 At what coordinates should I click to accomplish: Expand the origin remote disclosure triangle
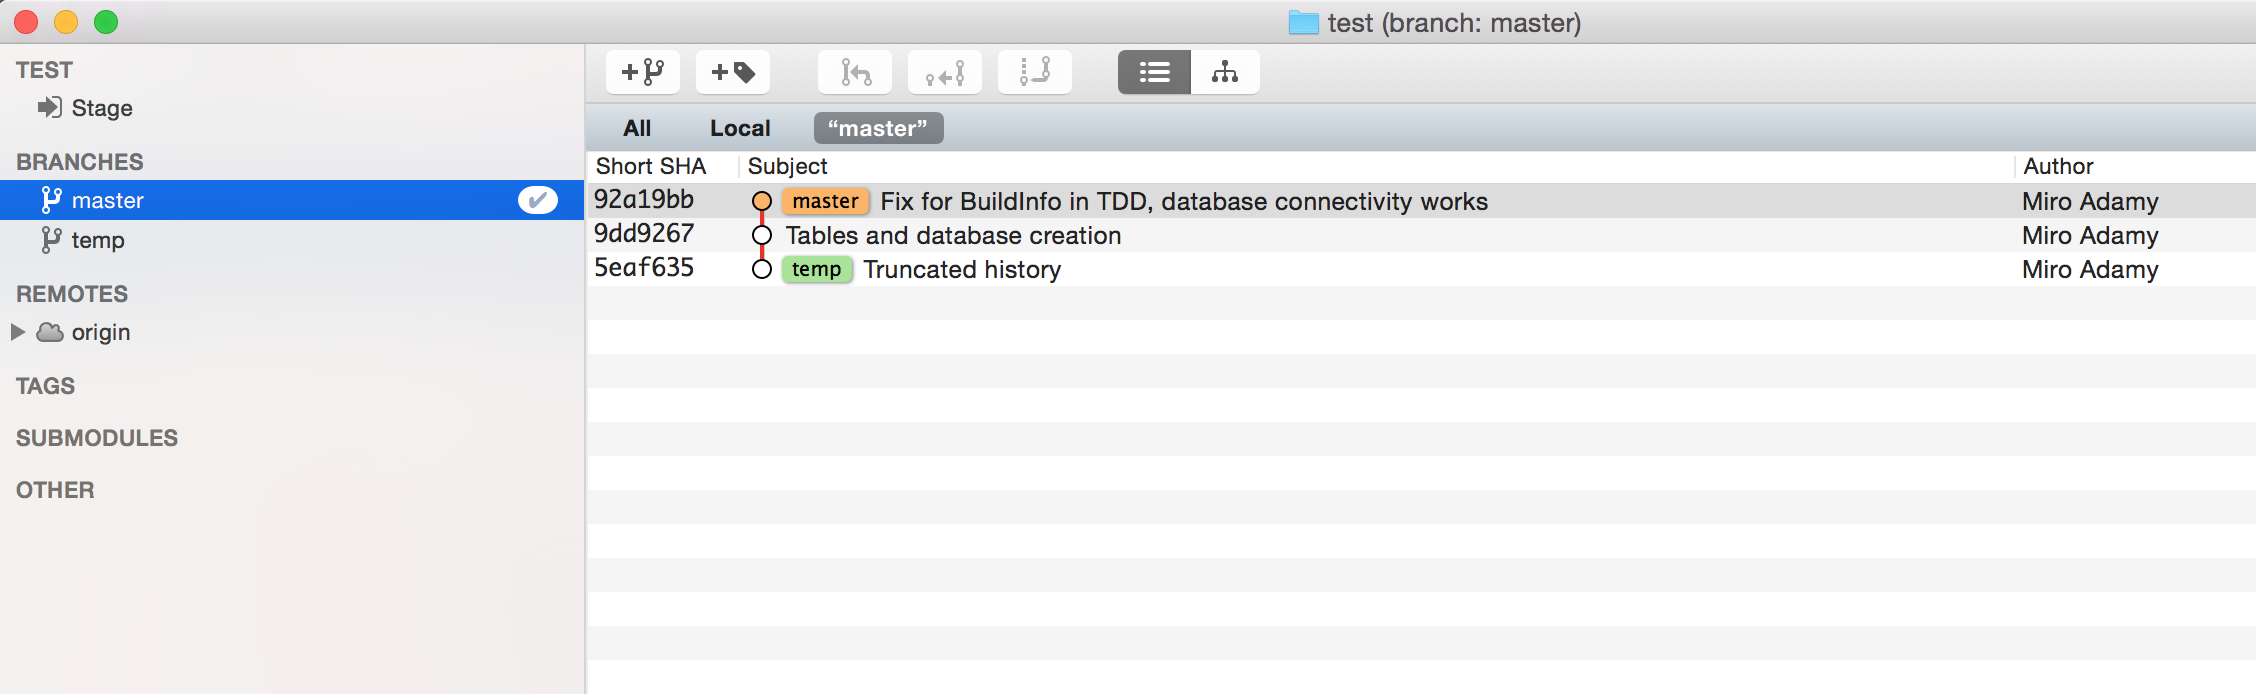[18, 332]
